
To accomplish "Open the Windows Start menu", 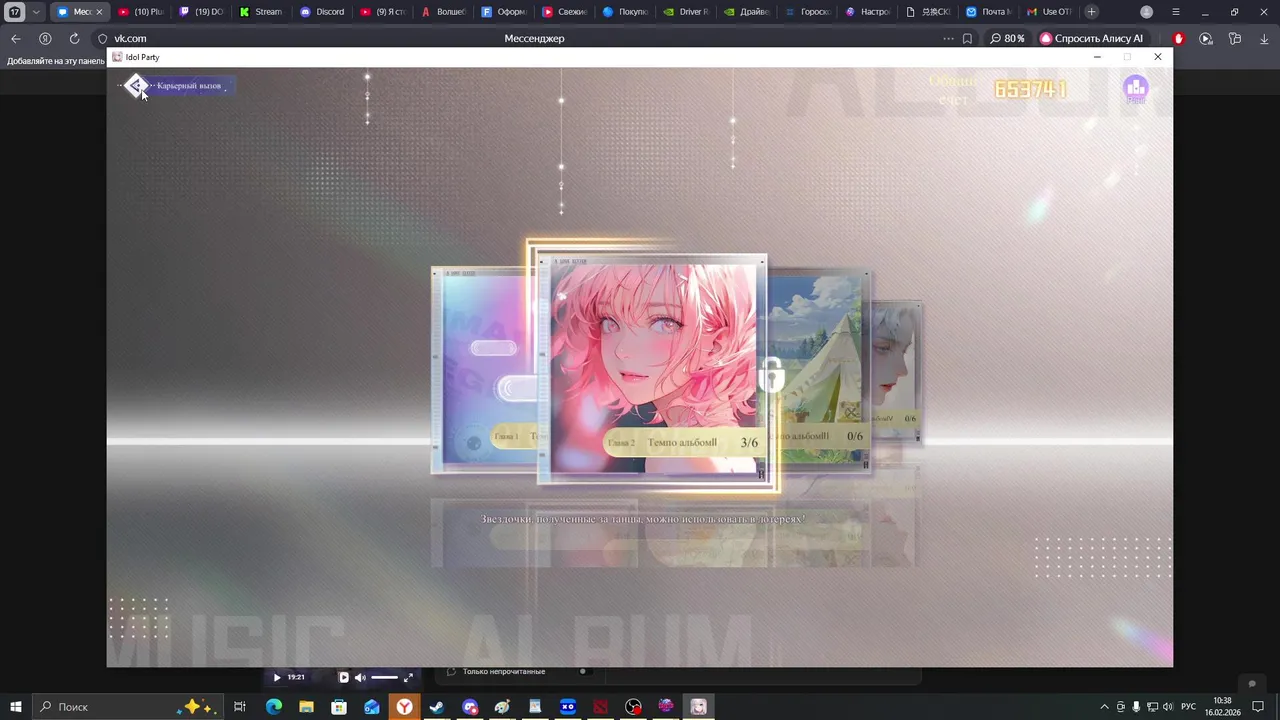I will (16, 707).
